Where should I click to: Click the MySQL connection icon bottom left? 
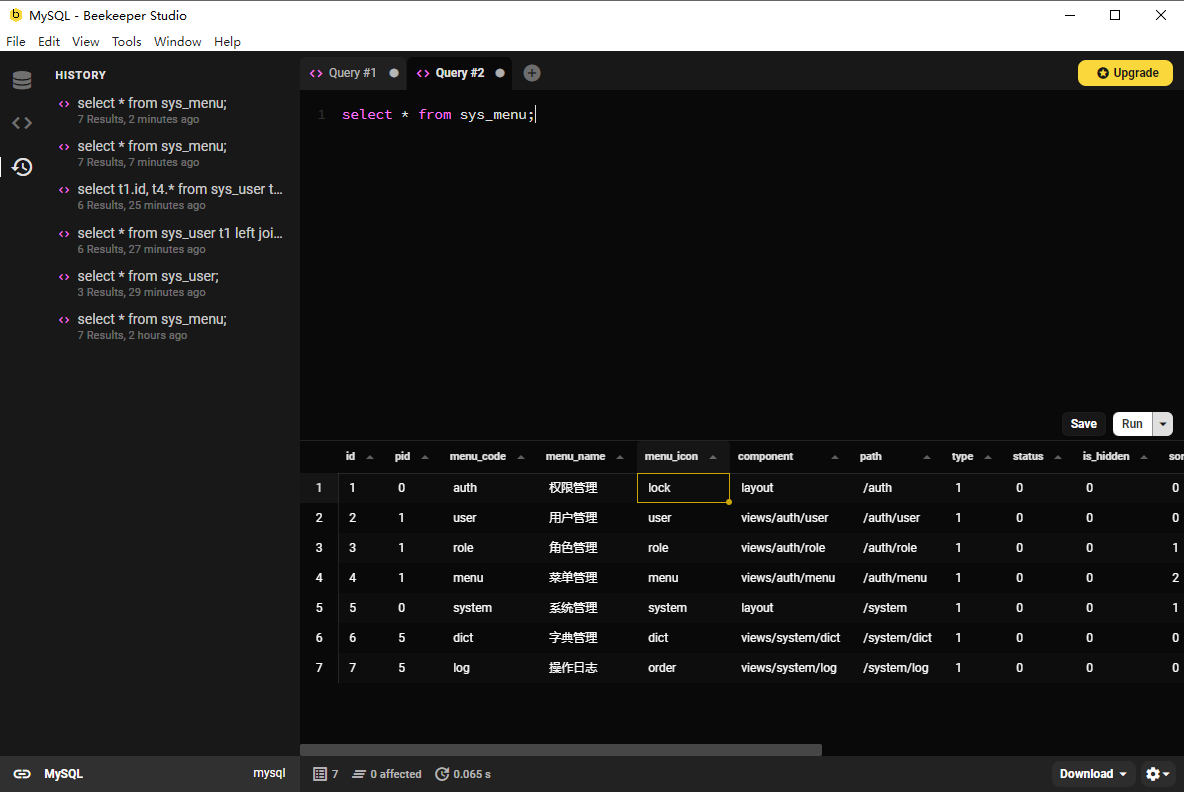22,773
